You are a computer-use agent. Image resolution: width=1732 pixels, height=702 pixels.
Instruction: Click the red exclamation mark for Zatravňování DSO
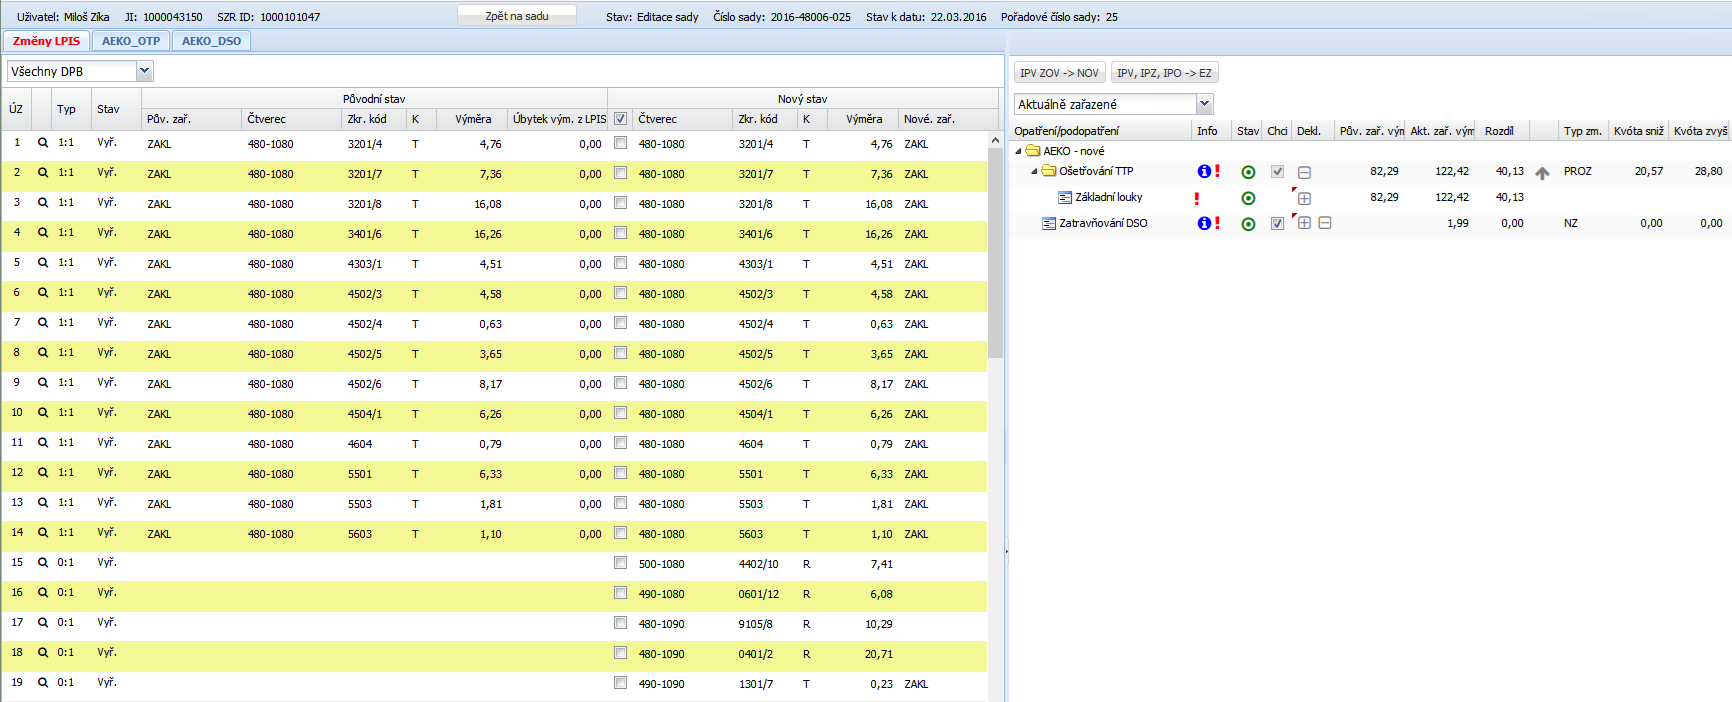pyautogui.click(x=1217, y=223)
